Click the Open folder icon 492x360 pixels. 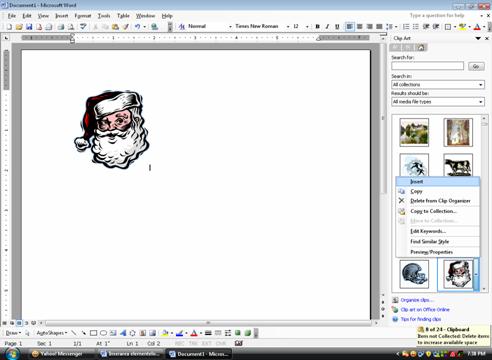point(19,27)
